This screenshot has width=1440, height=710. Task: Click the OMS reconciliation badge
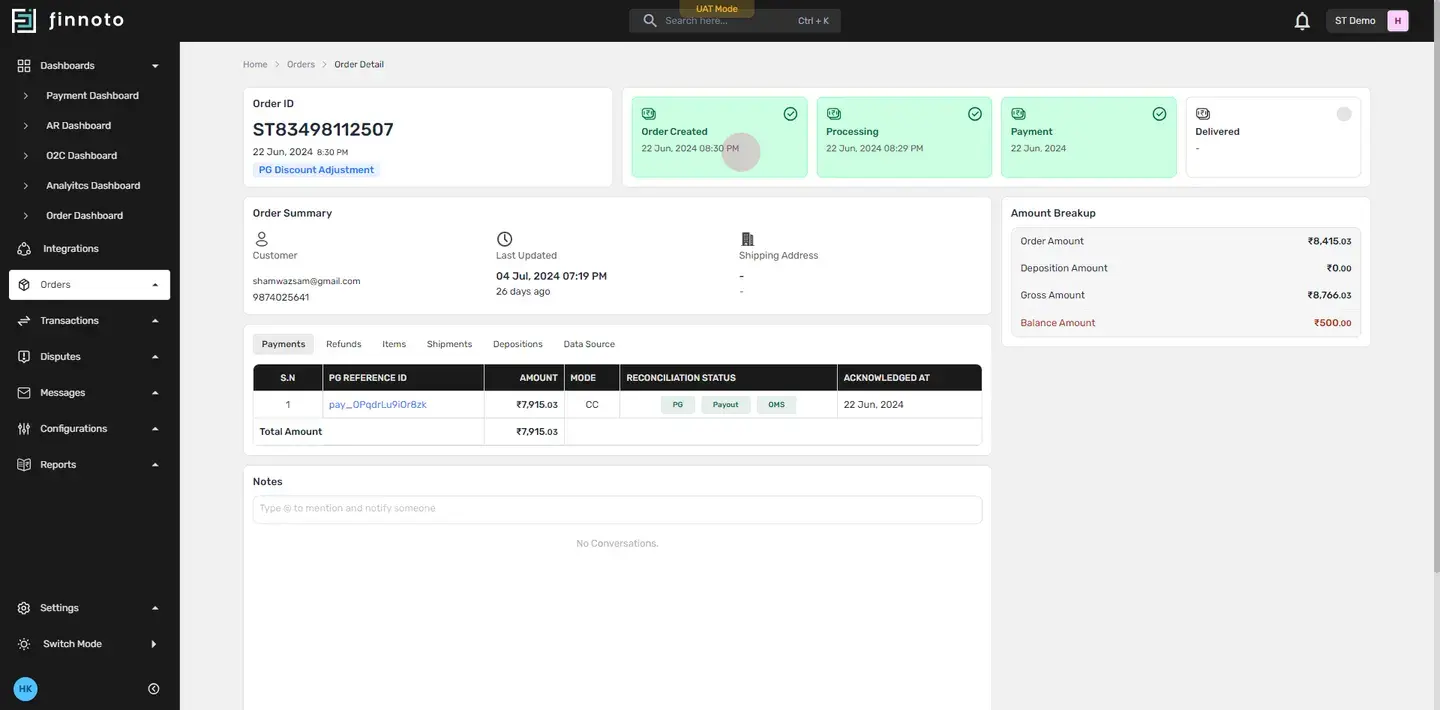pos(776,405)
